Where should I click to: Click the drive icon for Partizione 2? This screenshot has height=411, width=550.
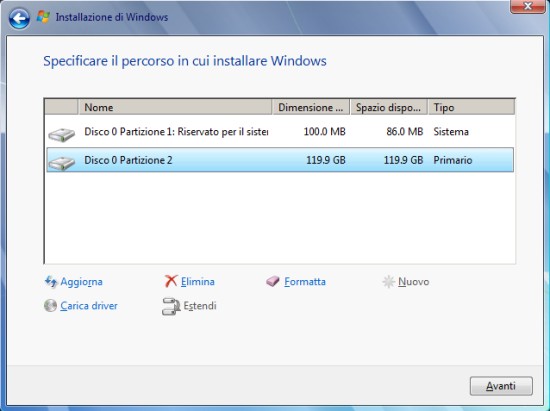coord(61,163)
